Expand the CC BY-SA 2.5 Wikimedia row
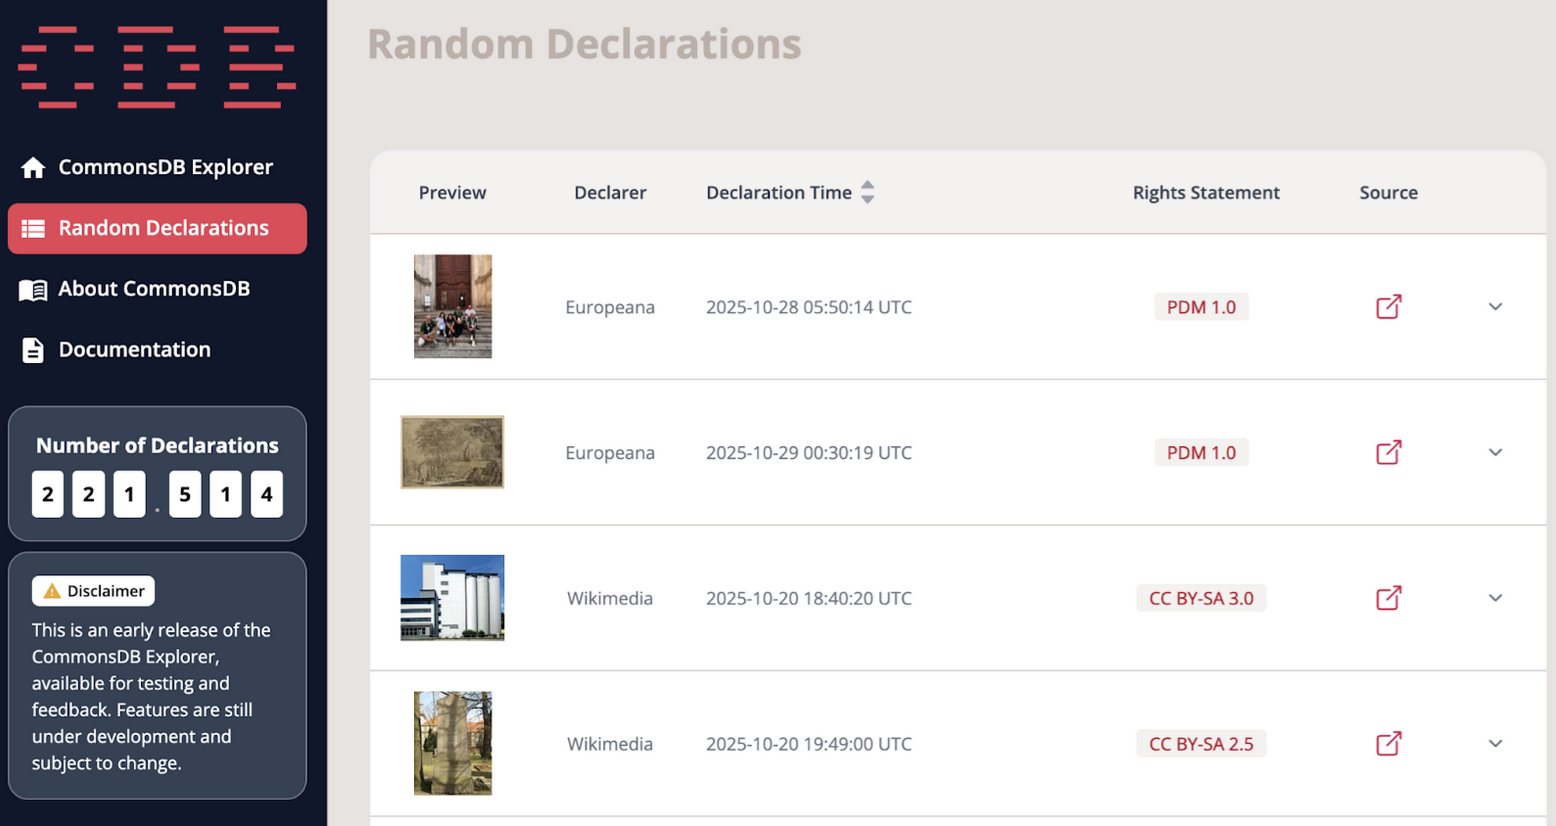Image resolution: width=1556 pixels, height=826 pixels. (x=1495, y=744)
